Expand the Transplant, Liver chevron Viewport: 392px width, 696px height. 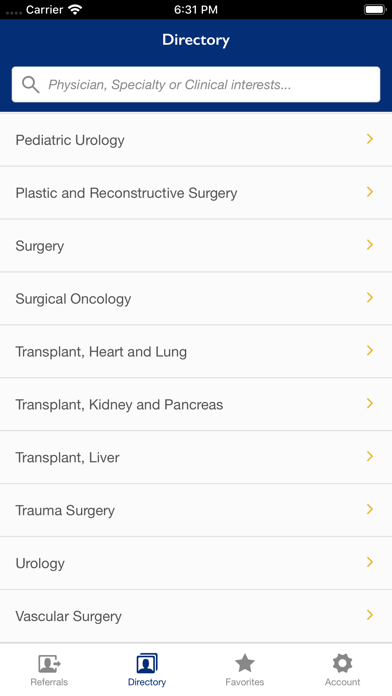[370, 457]
